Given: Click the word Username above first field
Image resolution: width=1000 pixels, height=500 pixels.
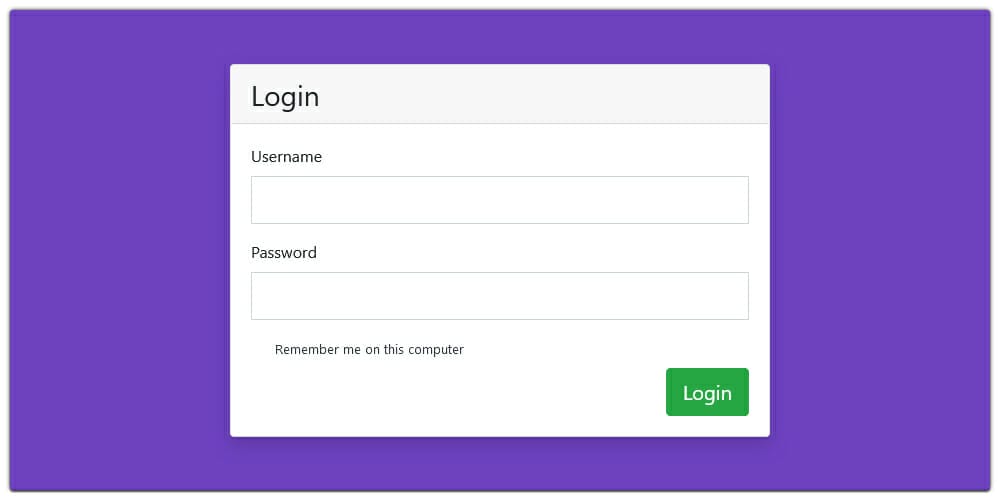Looking at the screenshot, I should [286, 157].
